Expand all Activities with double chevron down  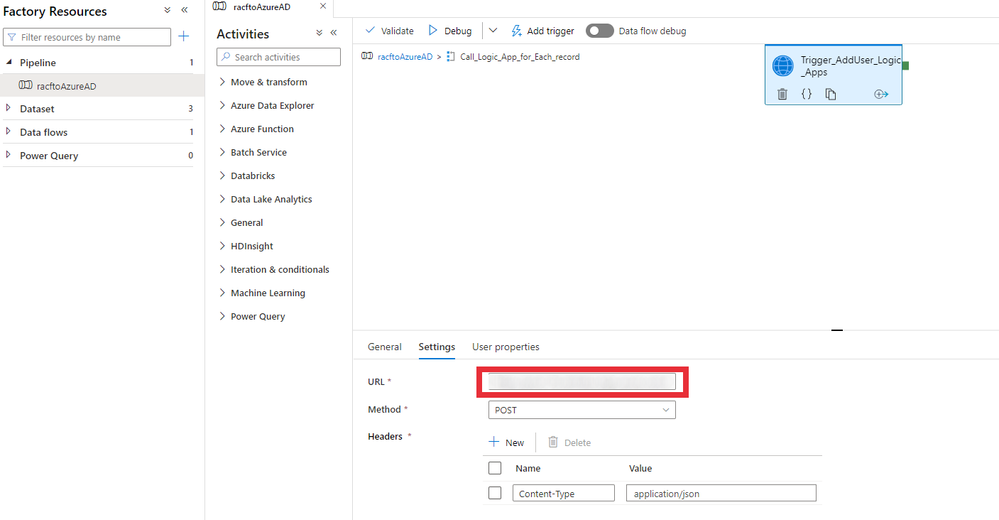pyautogui.click(x=319, y=32)
